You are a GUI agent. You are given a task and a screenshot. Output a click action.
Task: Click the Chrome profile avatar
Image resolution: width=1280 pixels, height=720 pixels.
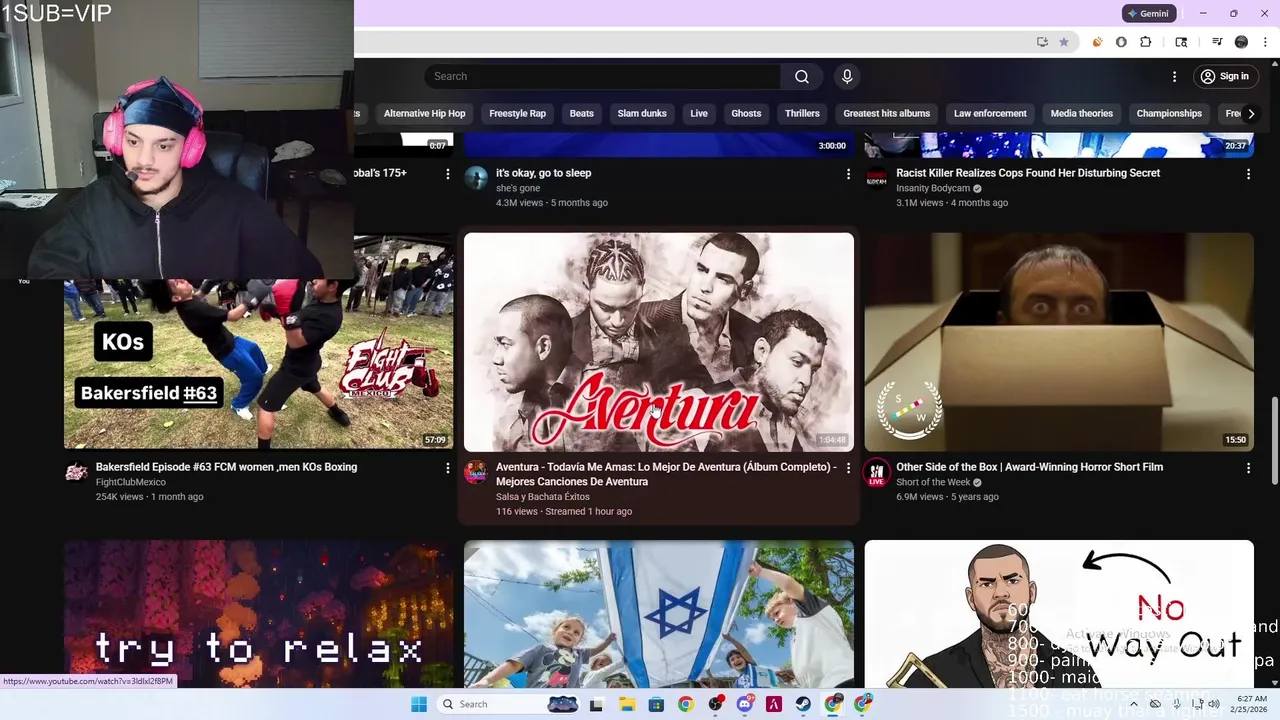(1241, 42)
